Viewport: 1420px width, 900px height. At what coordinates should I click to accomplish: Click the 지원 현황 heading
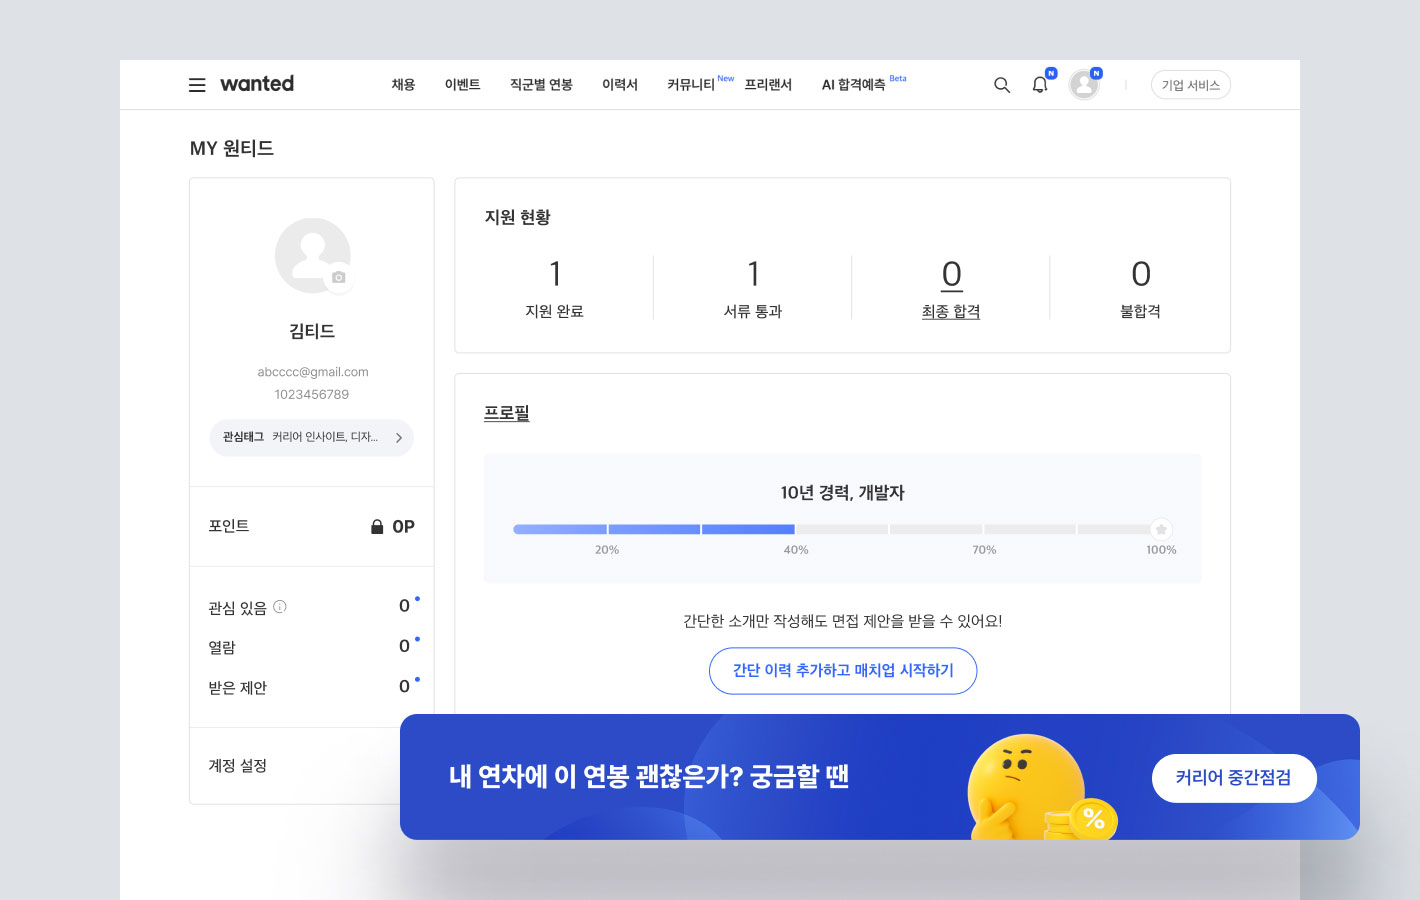click(517, 217)
